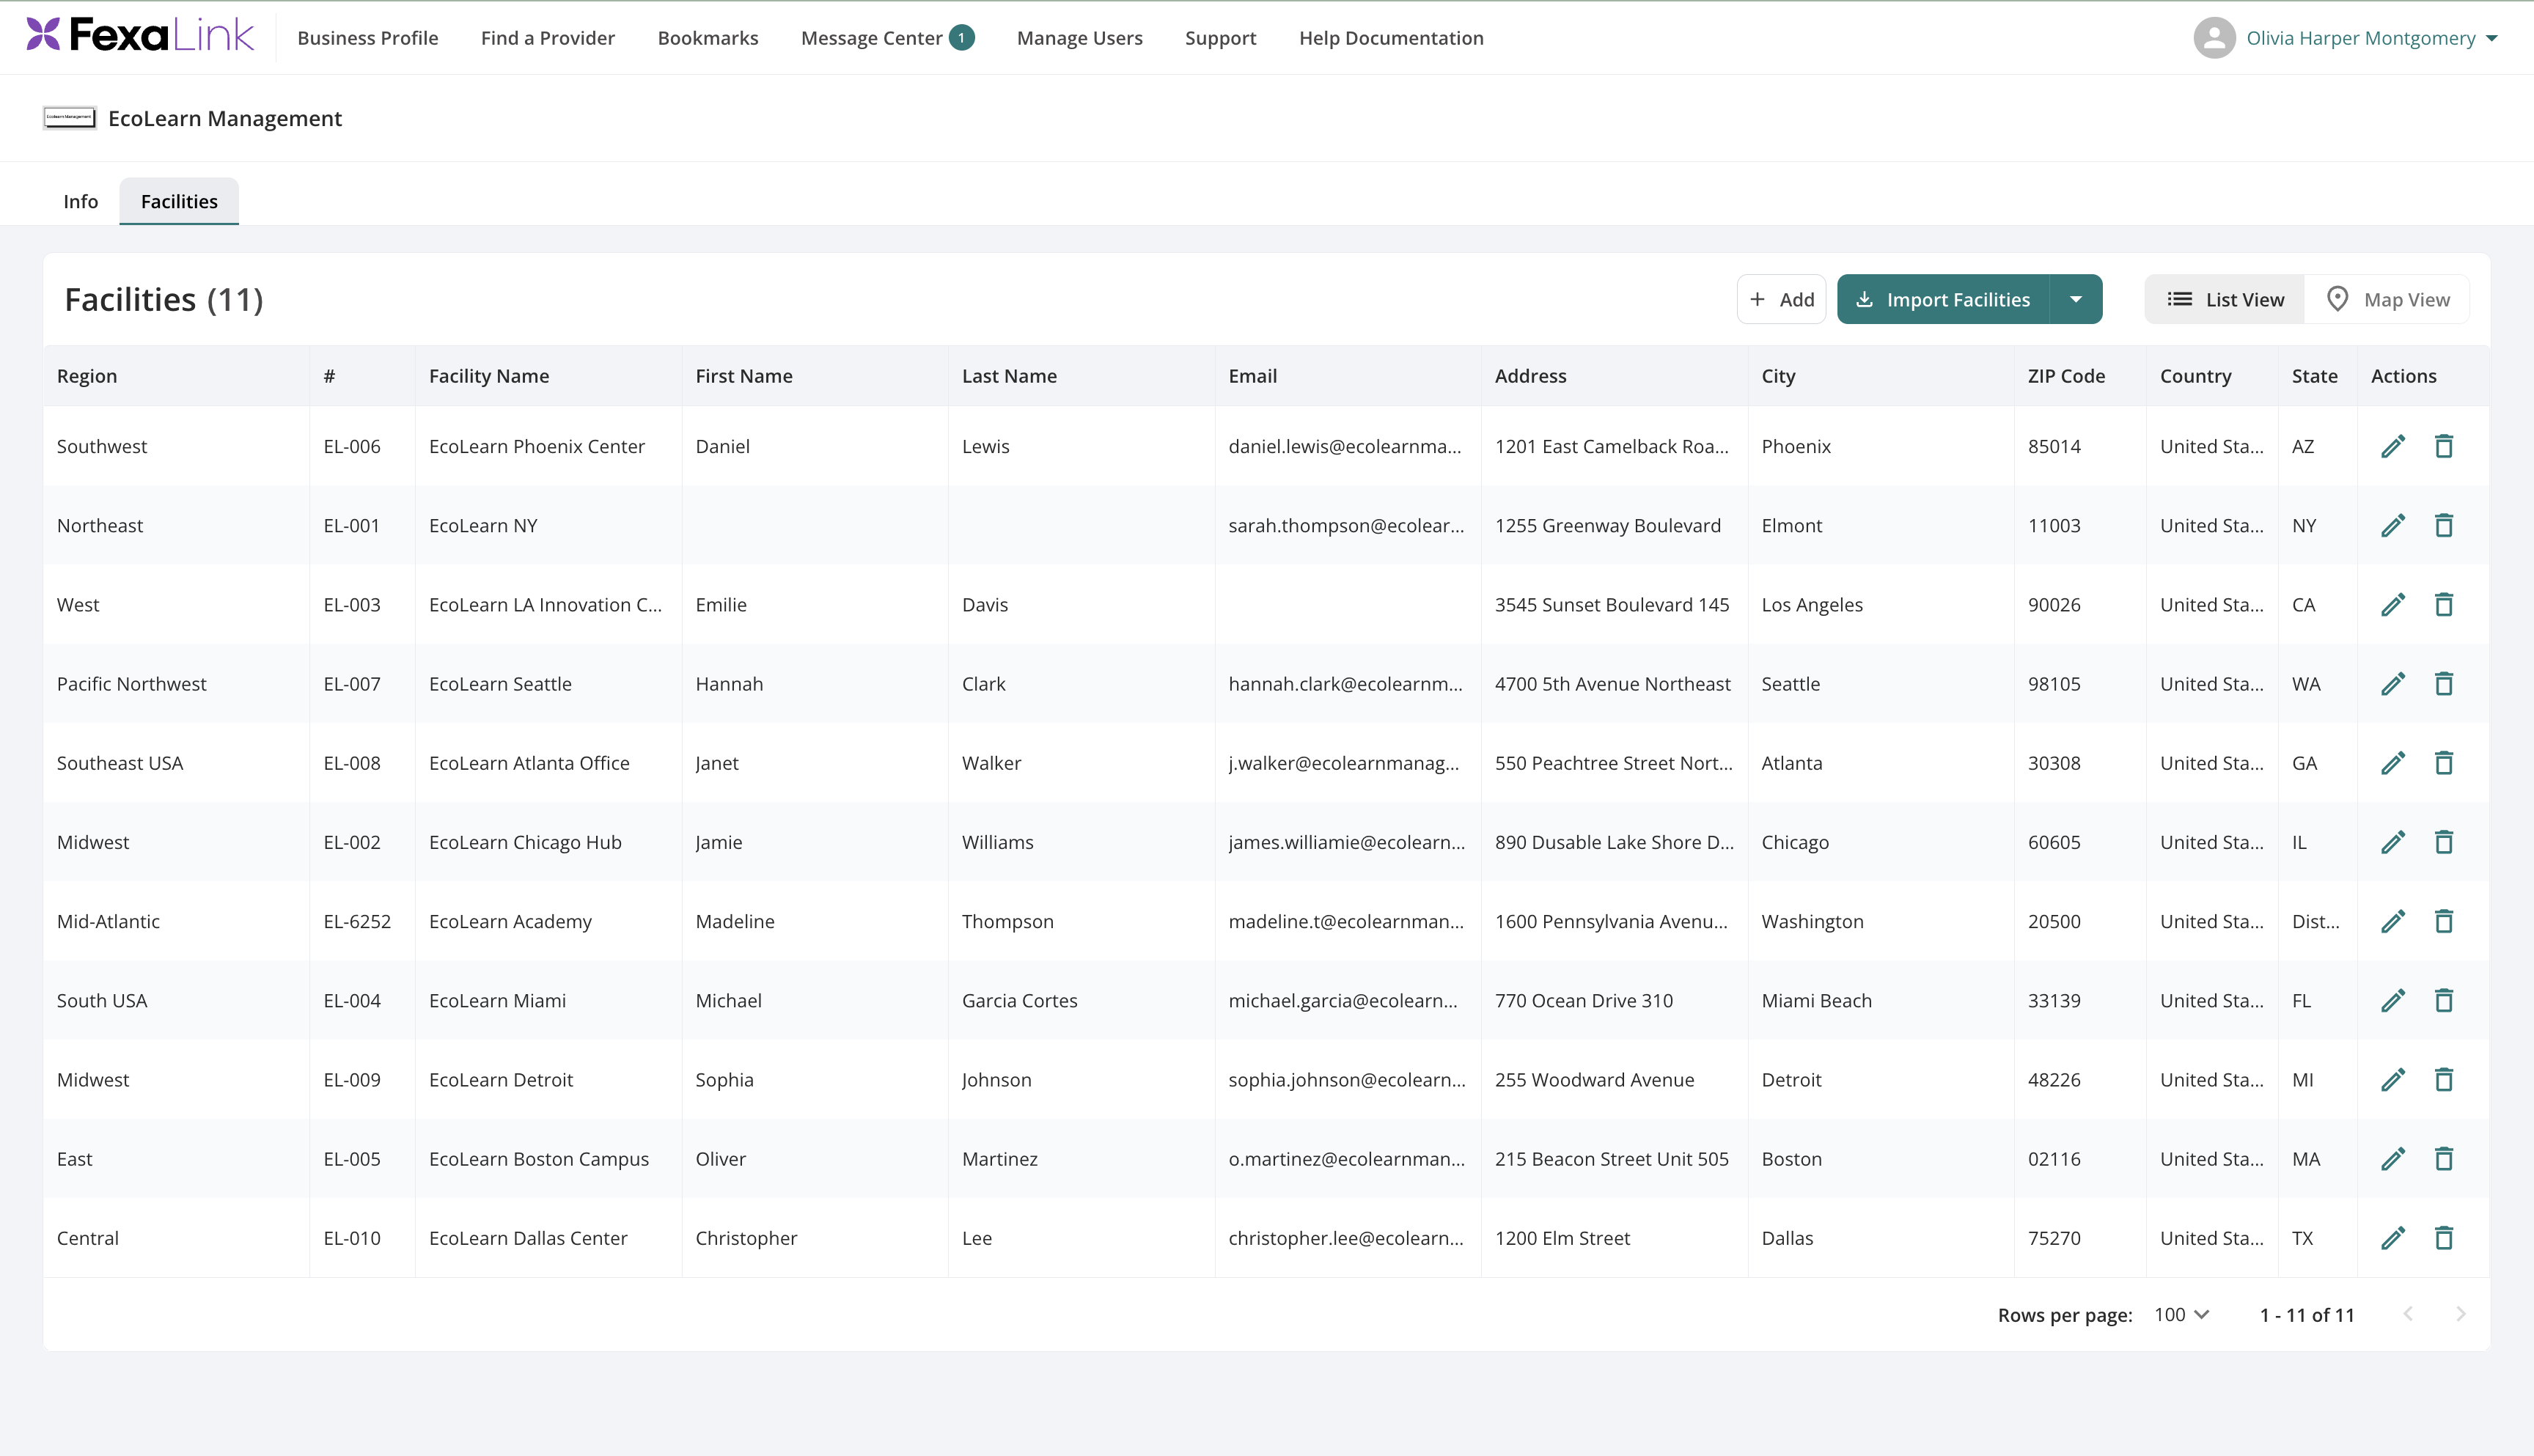This screenshot has width=2534, height=1456.
Task: Edit the EcoLearn Dallas Center row
Action: (2392, 1238)
